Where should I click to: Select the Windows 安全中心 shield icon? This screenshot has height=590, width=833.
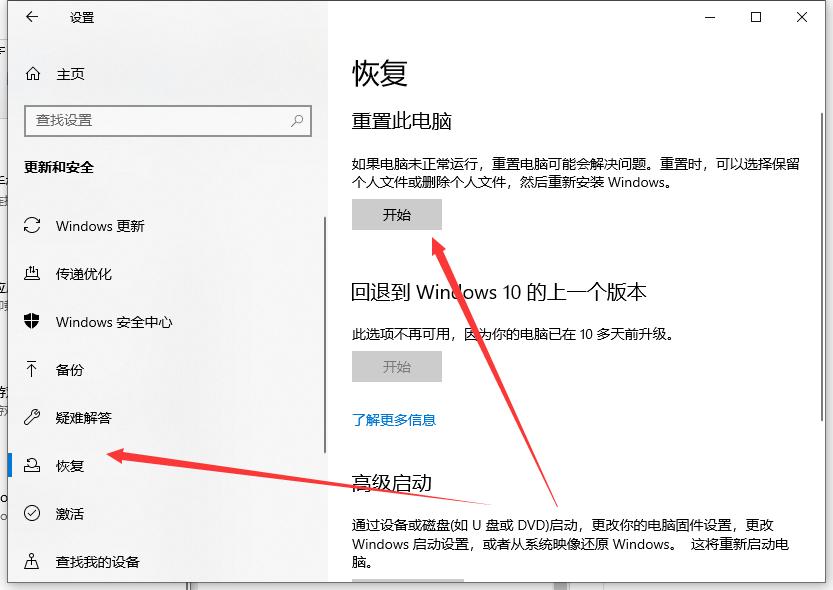(x=32, y=321)
